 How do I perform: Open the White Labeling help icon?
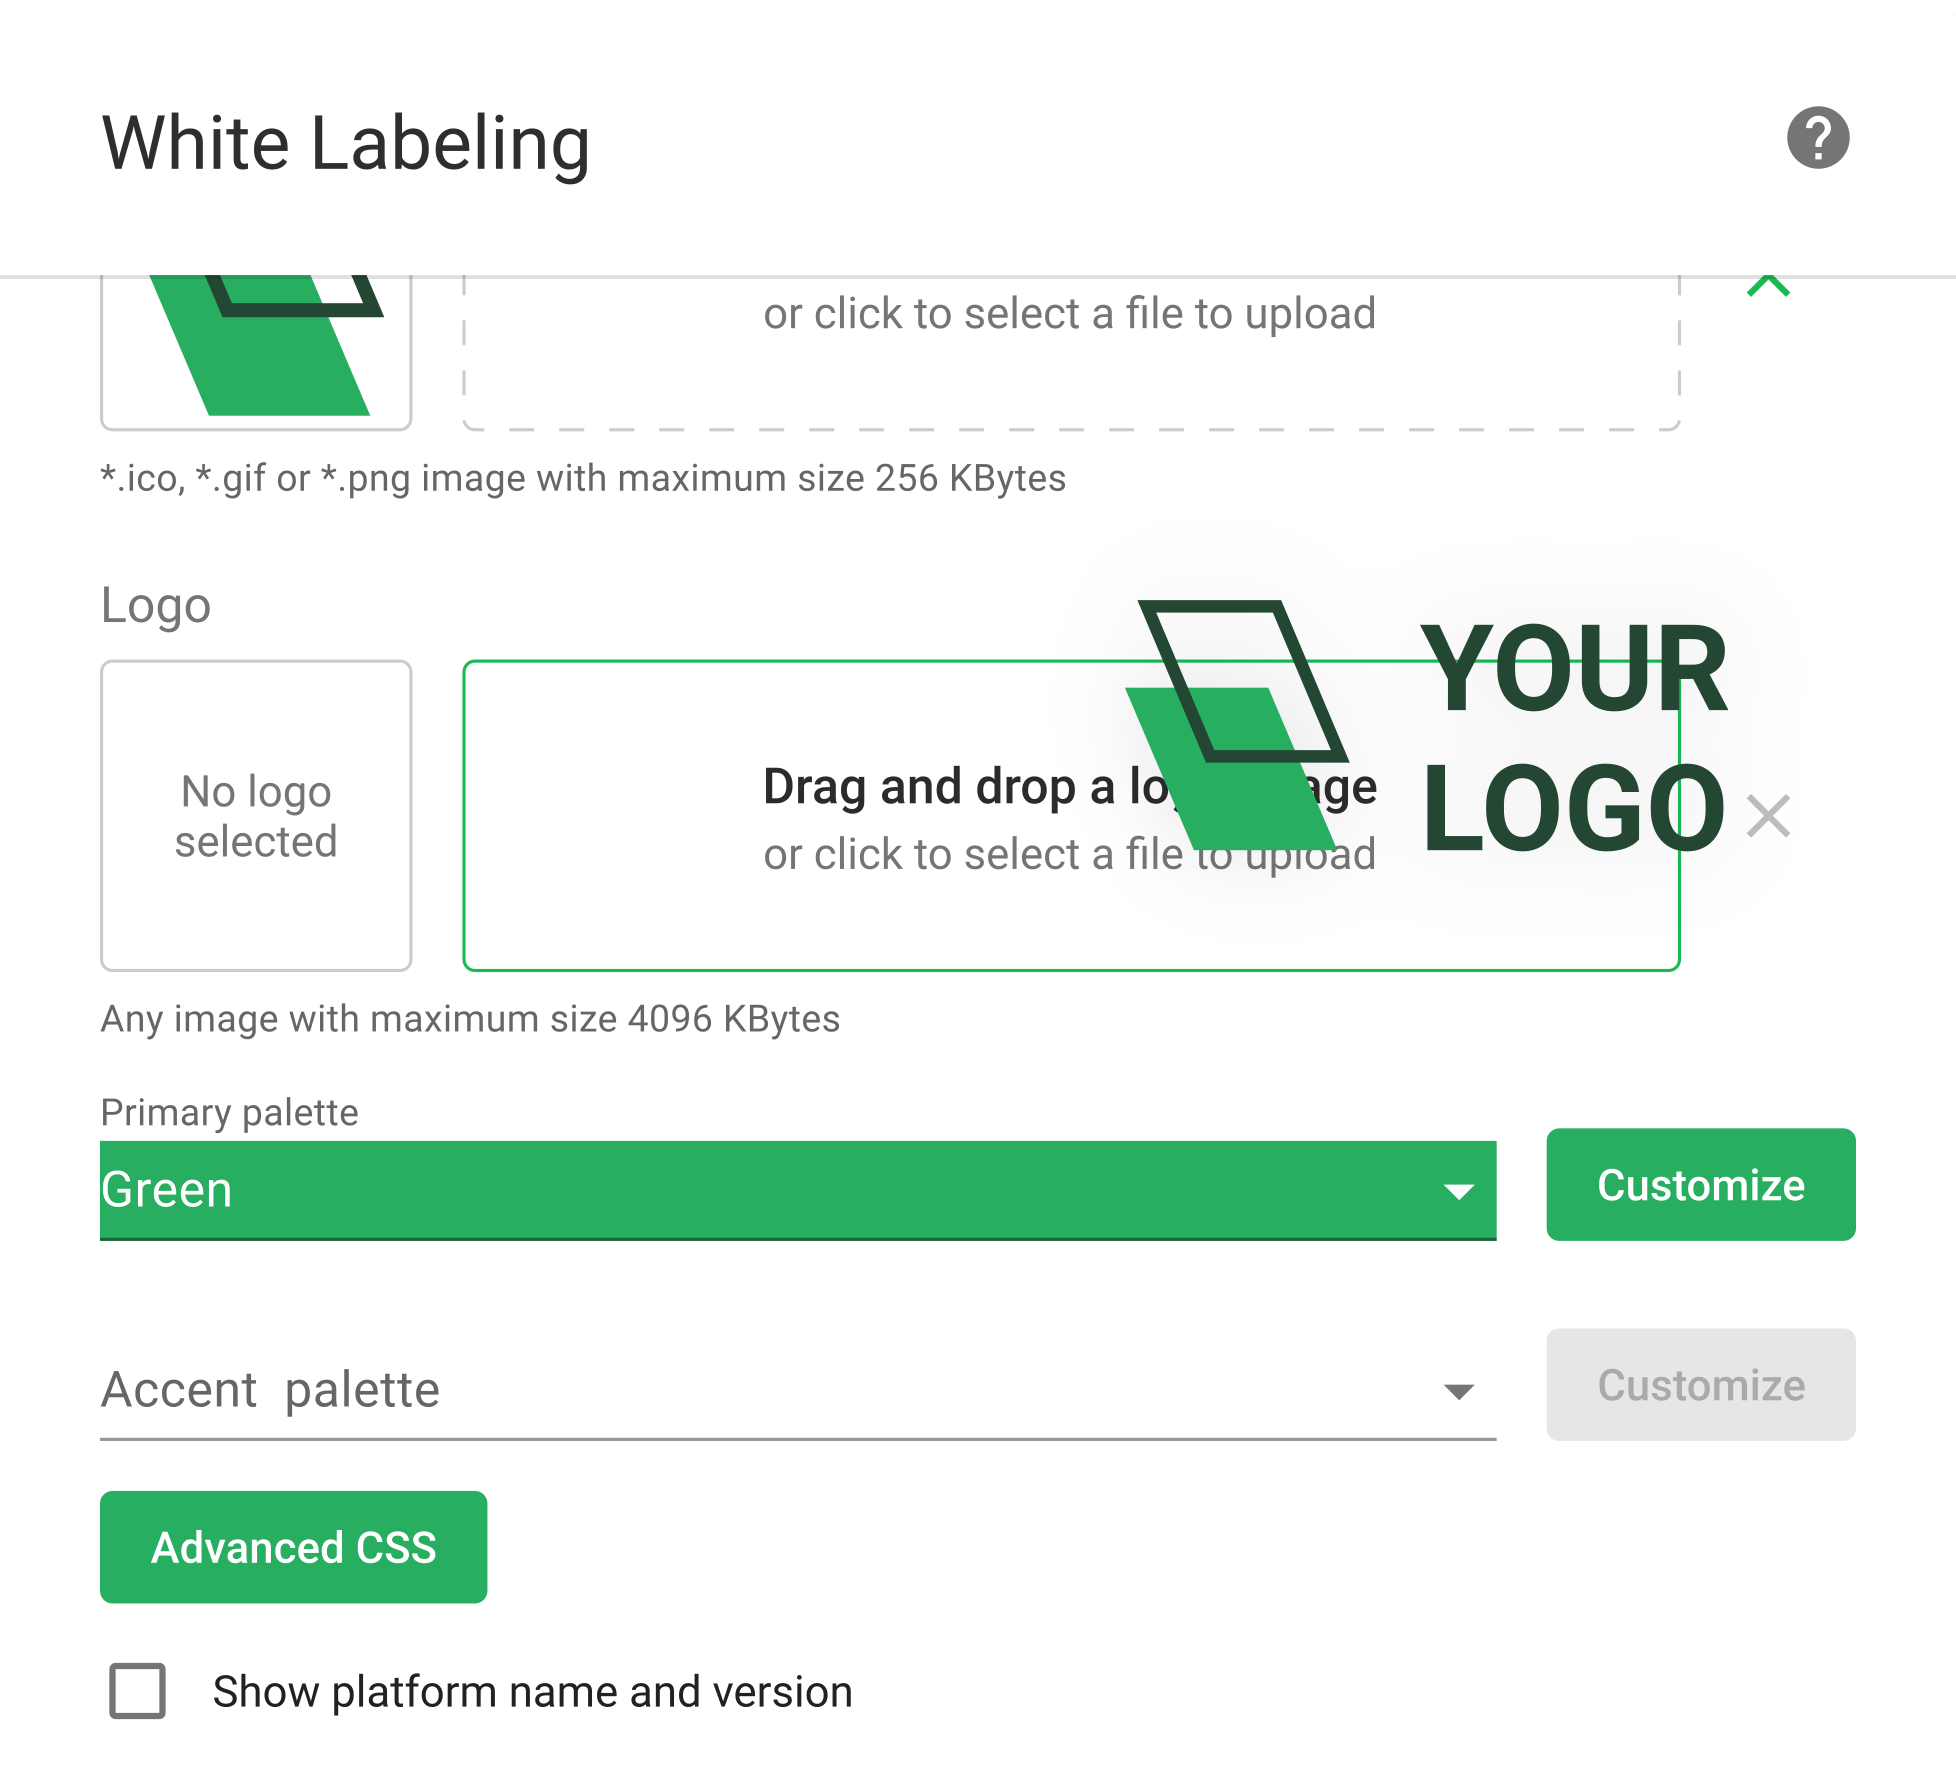[x=1818, y=138]
